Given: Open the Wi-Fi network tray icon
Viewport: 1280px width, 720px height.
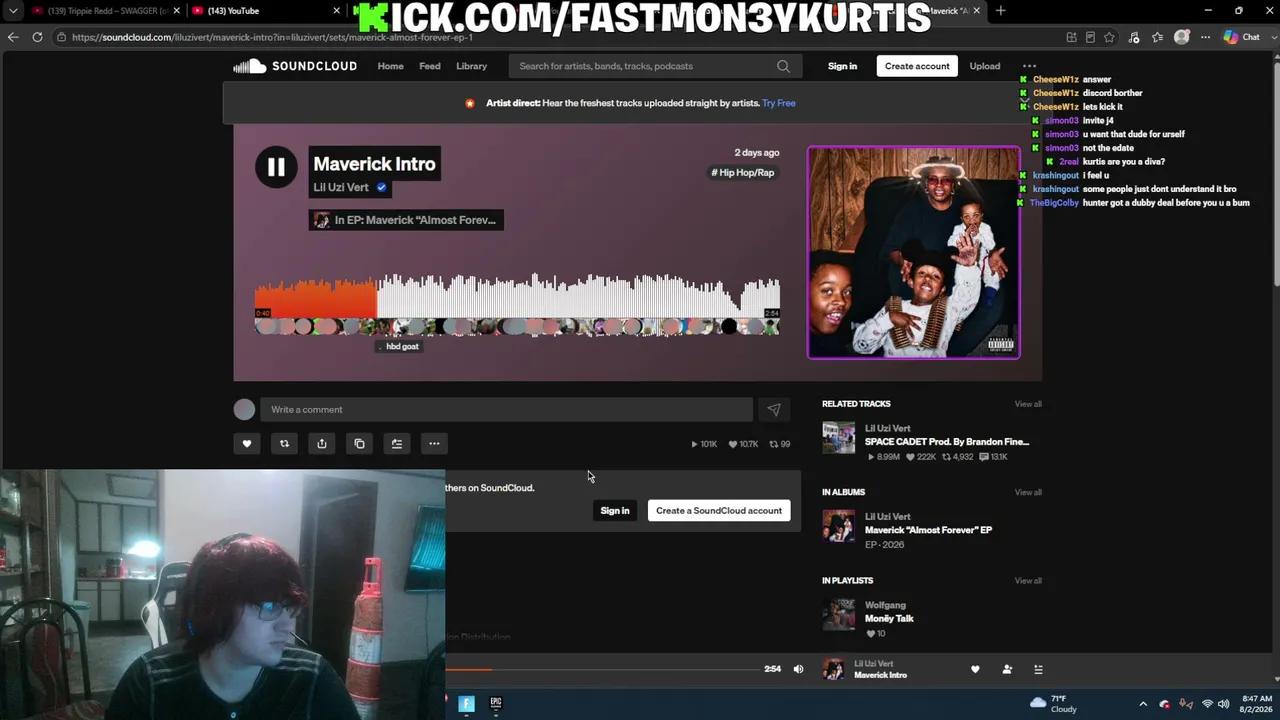Looking at the screenshot, I should pos(1207,704).
